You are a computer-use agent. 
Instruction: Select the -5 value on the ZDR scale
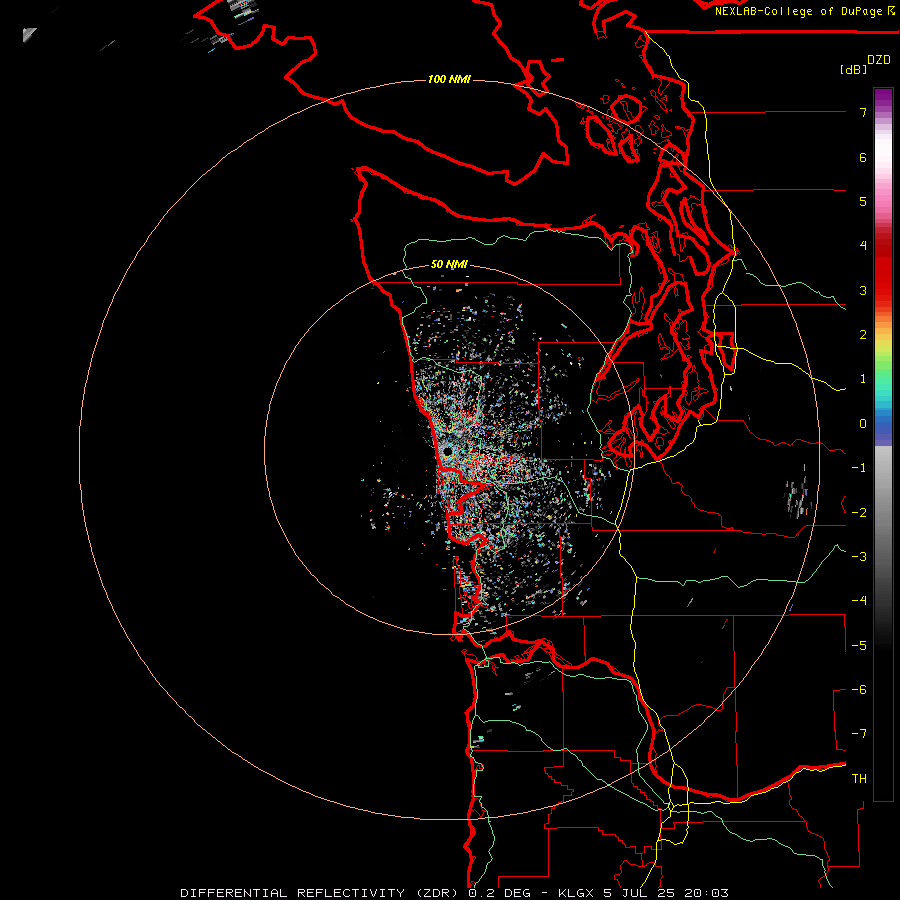[x=859, y=645]
